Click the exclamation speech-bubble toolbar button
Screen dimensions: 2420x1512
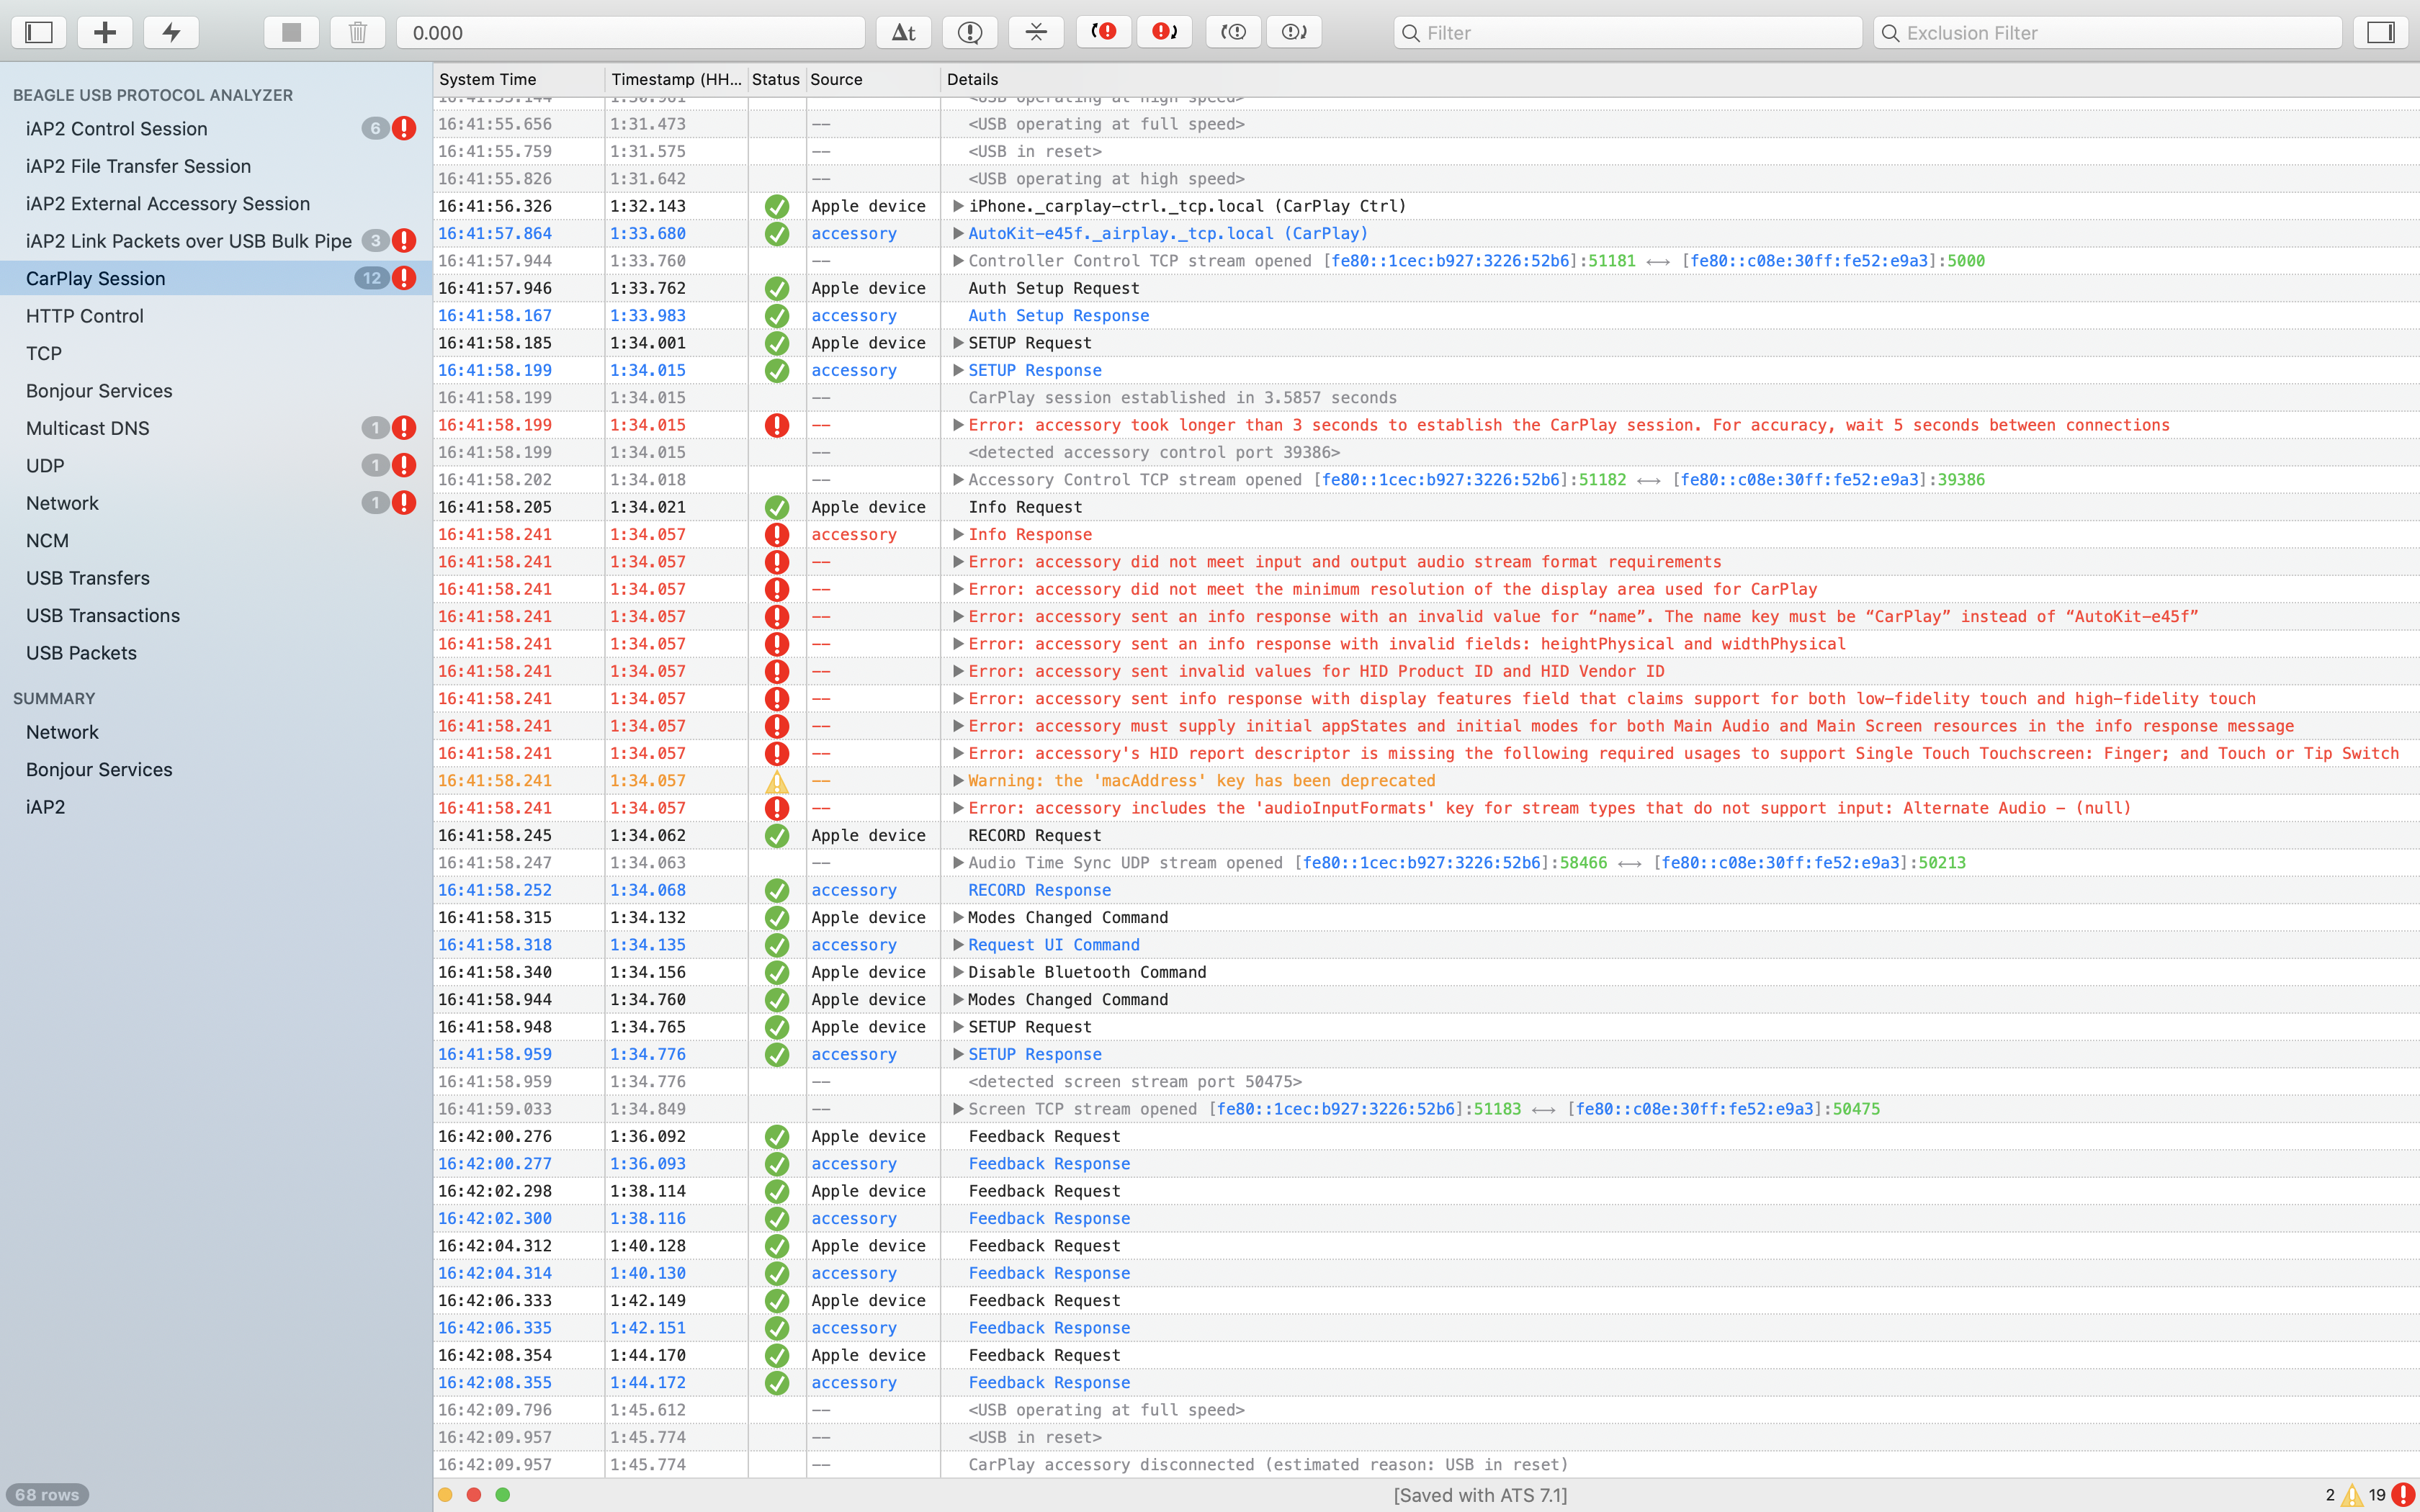(970, 32)
